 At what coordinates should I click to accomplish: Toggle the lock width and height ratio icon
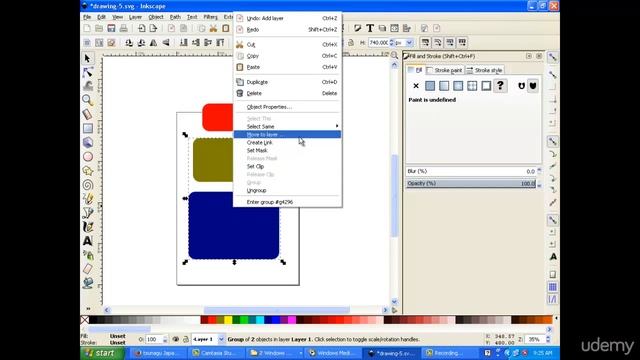[351, 42]
